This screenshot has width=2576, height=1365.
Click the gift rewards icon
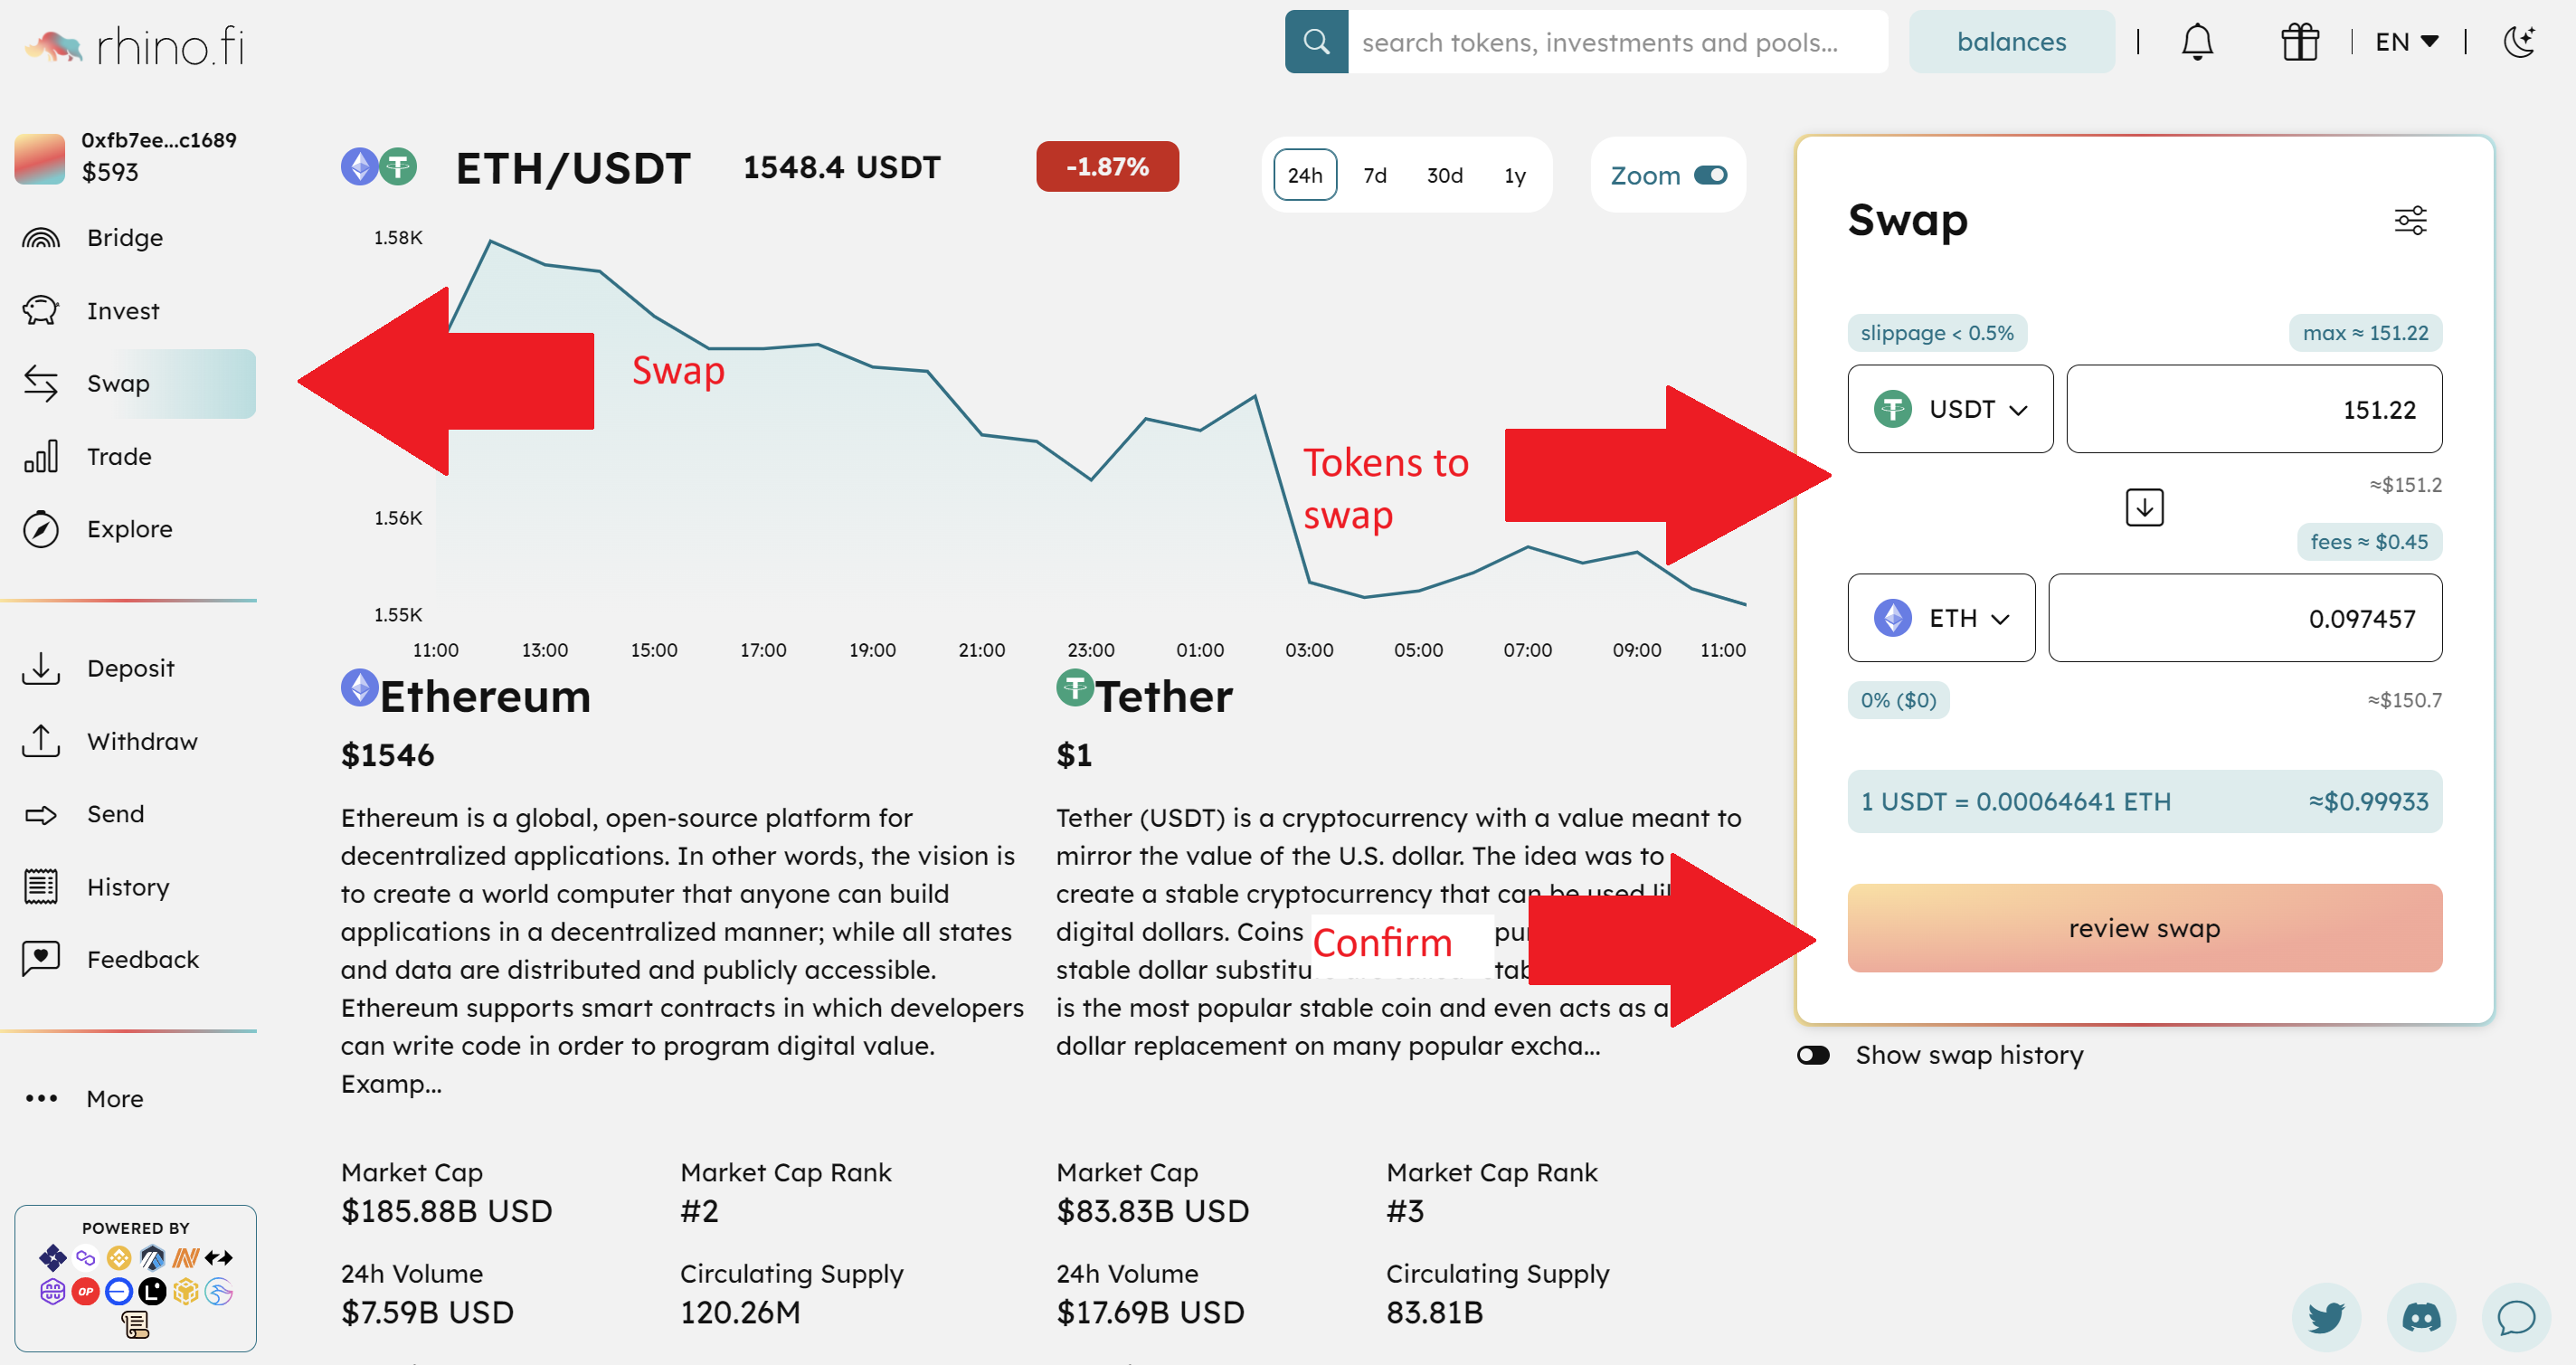coord(2299,42)
